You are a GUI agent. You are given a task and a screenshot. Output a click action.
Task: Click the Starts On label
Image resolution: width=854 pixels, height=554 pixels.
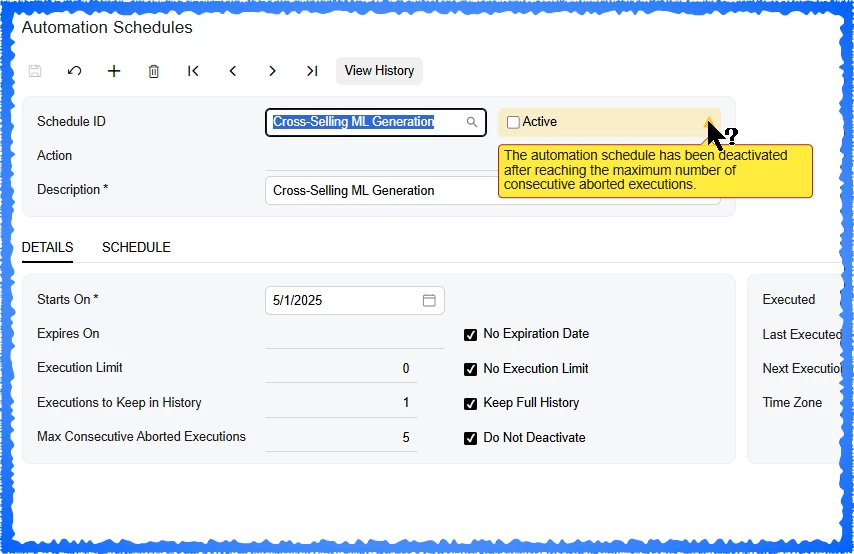pyautogui.click(x=68, y=300)
